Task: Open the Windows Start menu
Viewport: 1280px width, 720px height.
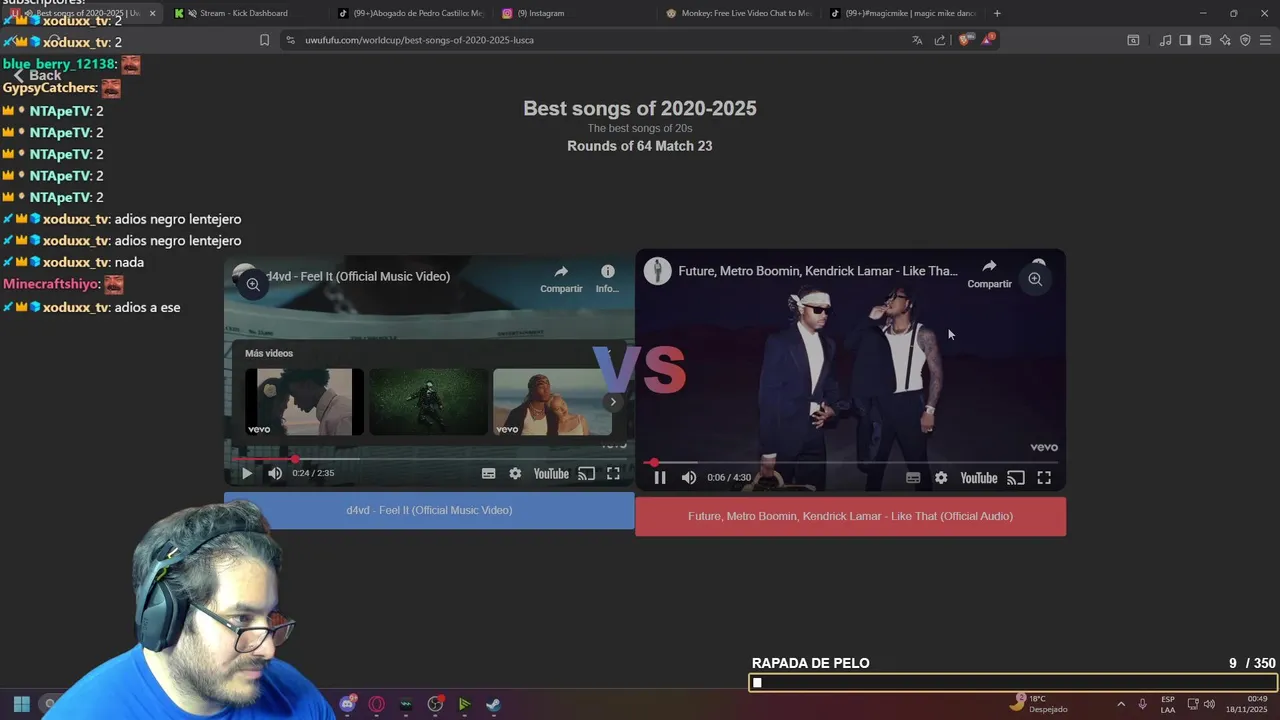Action: (x=21, y=704)
